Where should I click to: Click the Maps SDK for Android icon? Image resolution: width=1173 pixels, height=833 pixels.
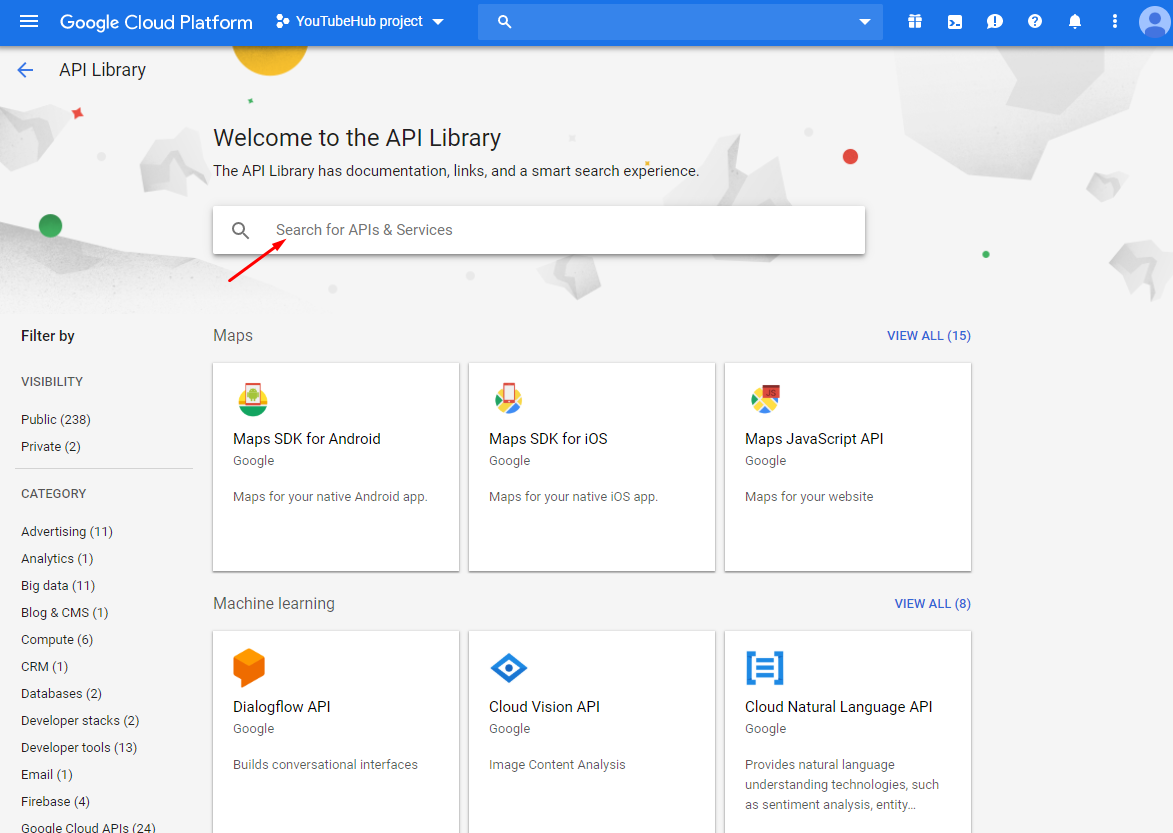[x=253, y=398]
